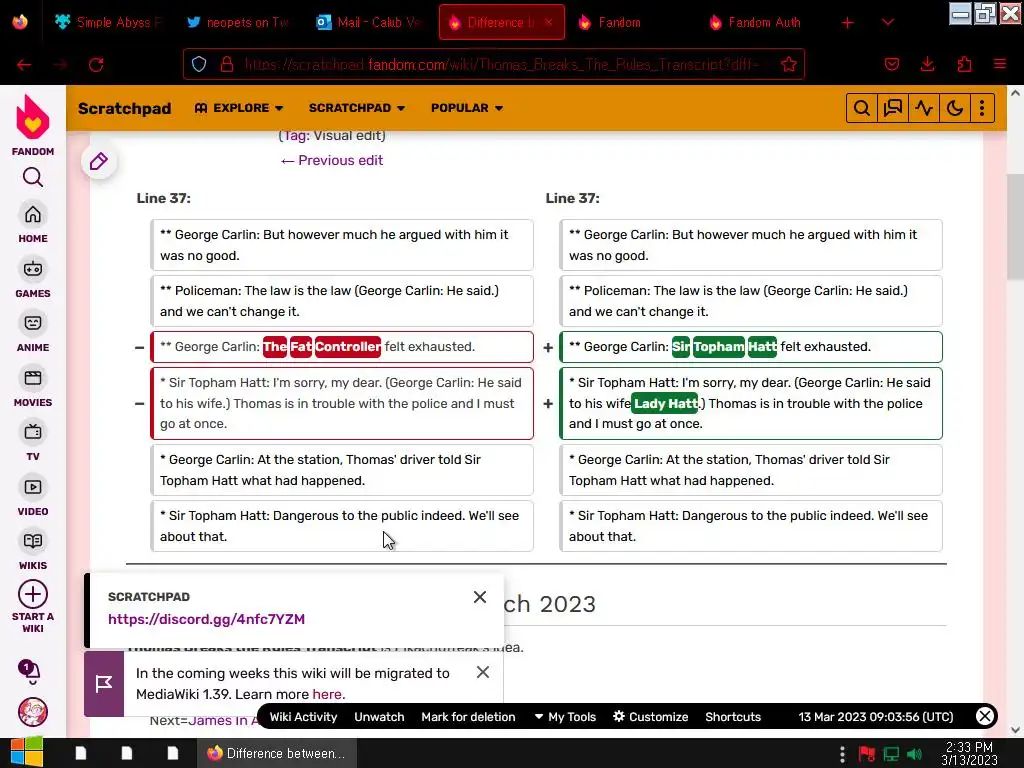Switch to the Simple Abyss tab
Image resolution: width=1024 pixels, height=768 pixels.
108,22
